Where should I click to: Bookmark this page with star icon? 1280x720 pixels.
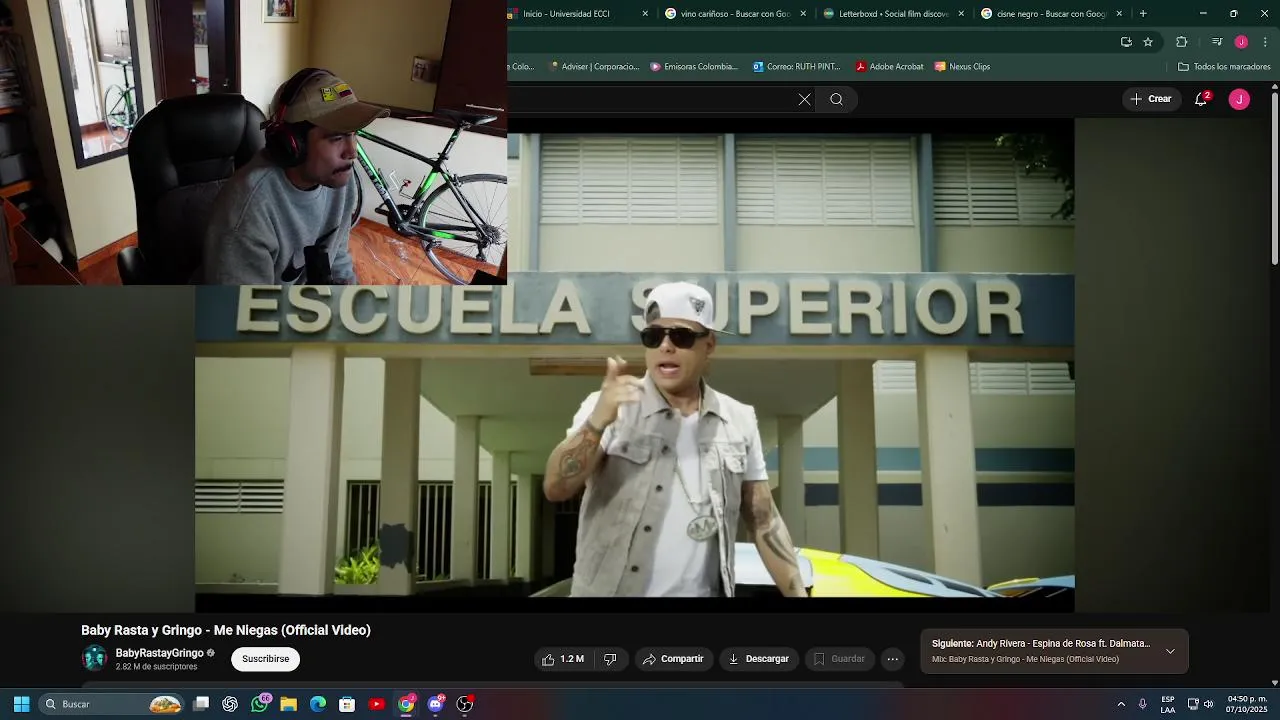point(1148,42)
